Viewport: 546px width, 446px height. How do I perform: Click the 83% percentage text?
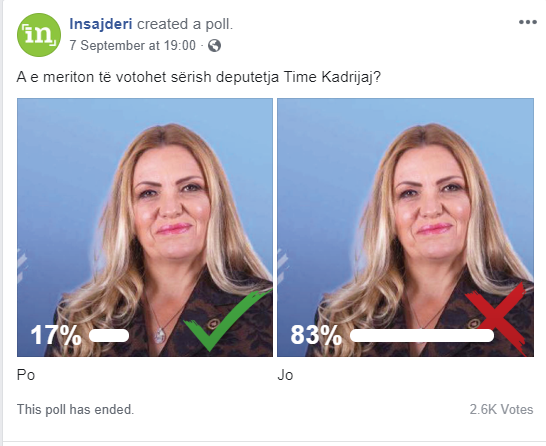coord(316,335)
